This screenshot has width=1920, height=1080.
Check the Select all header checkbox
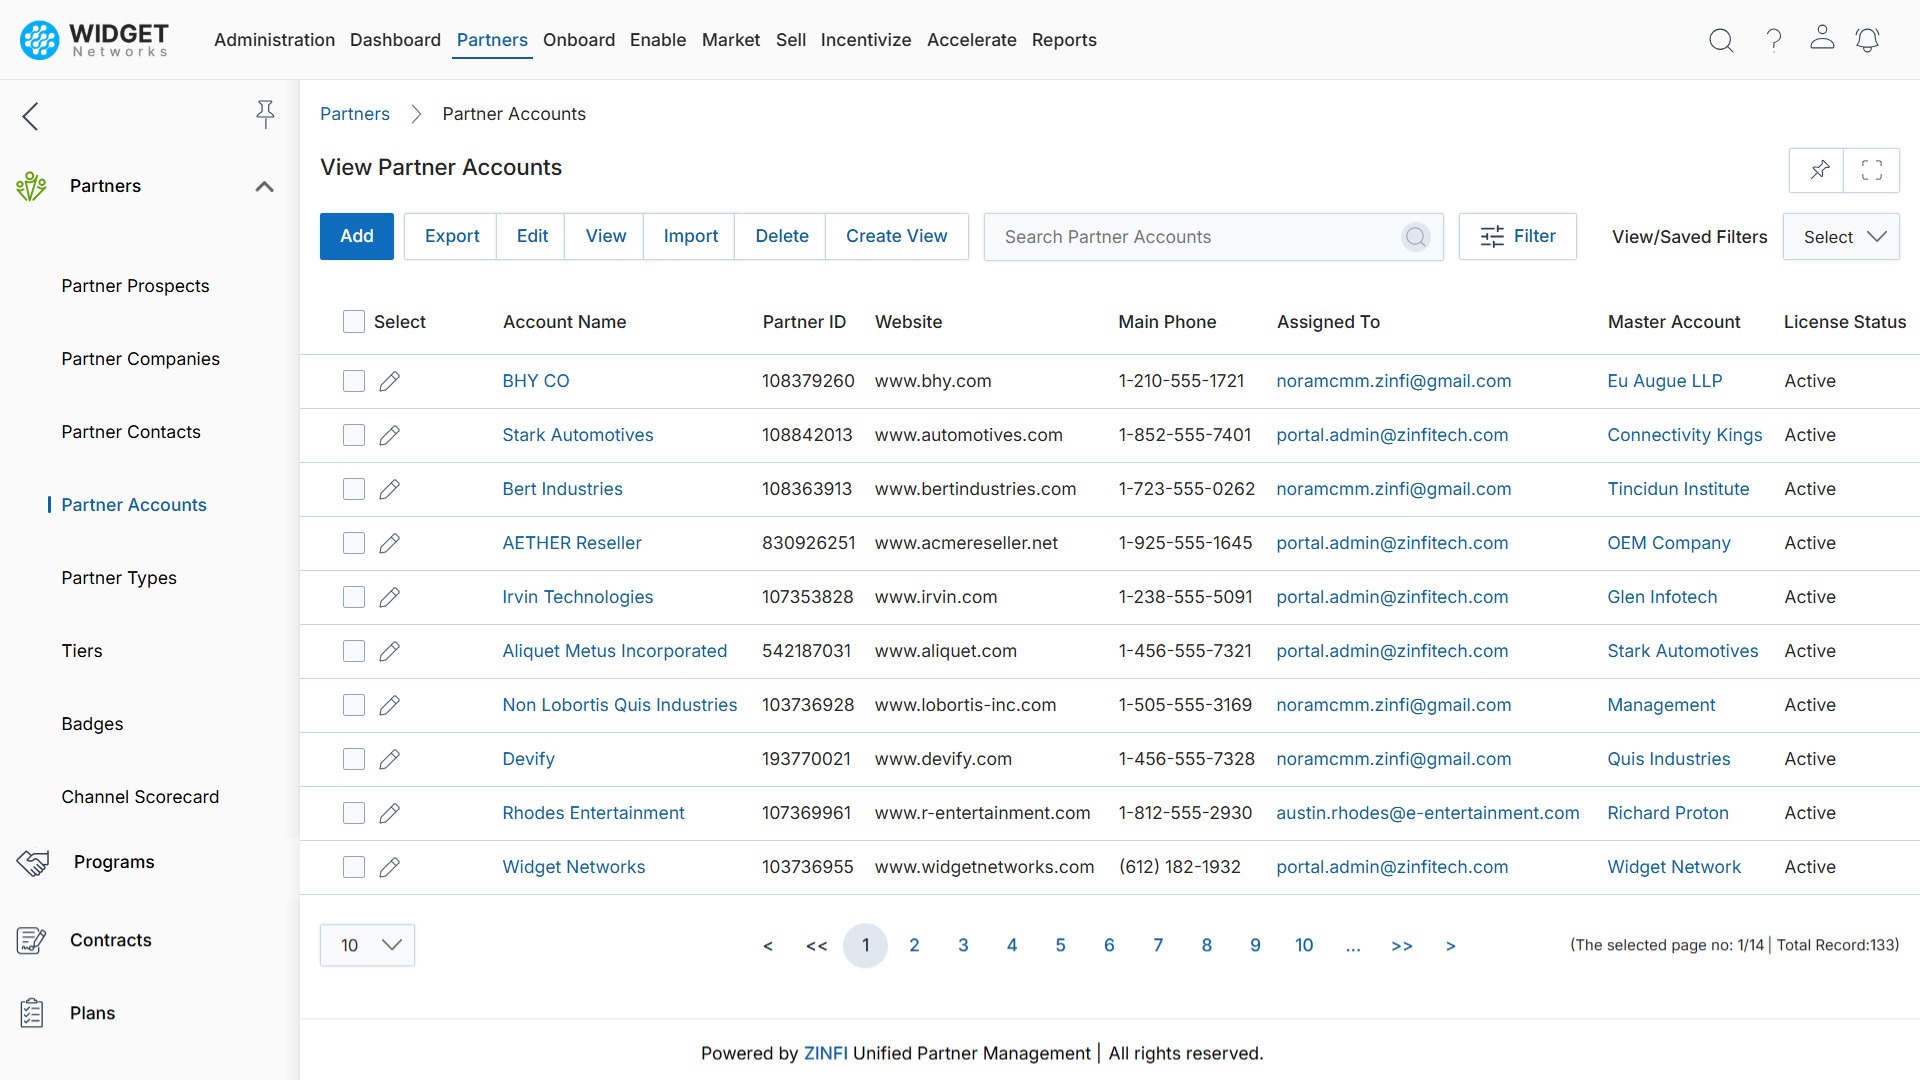pos(354,321)
